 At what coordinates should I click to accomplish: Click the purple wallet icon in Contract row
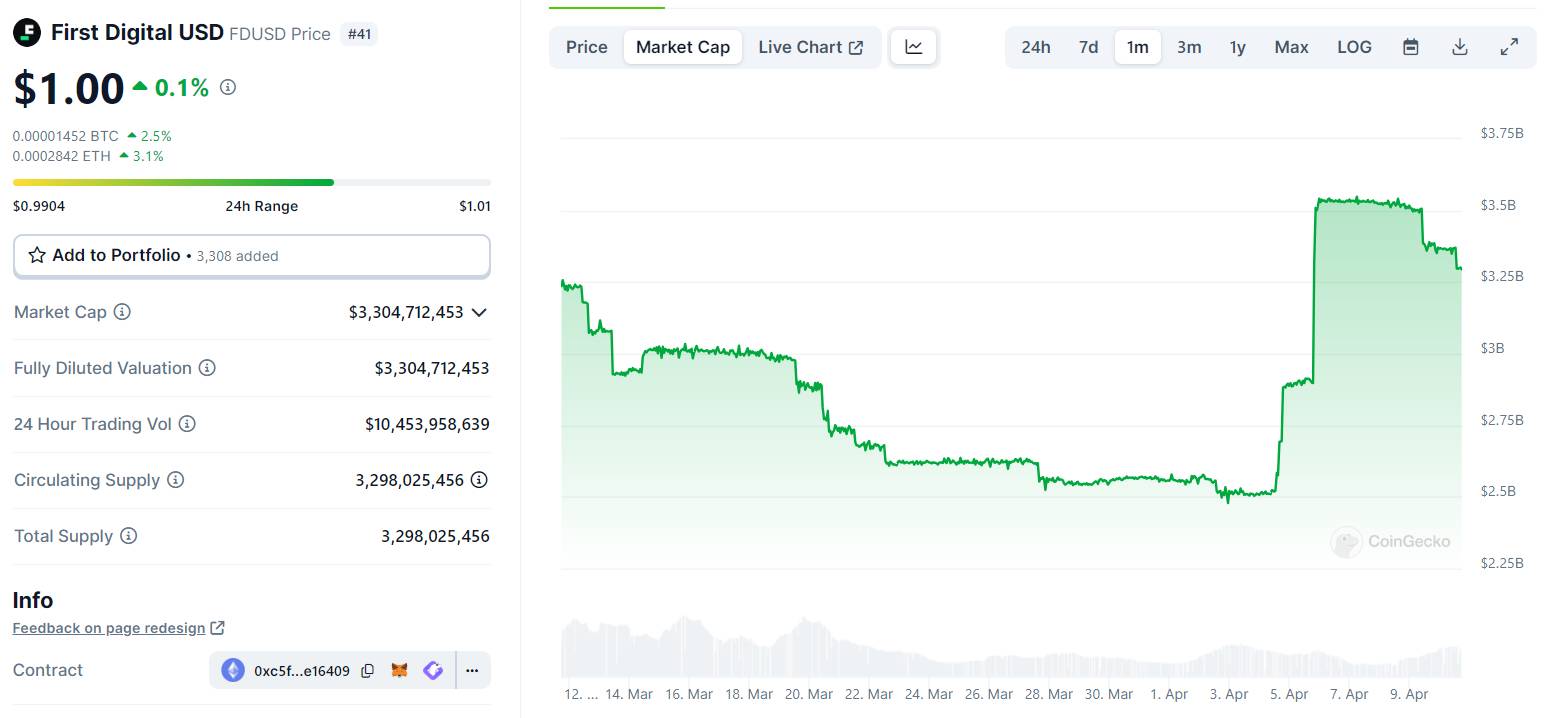(x=433, y=670)
